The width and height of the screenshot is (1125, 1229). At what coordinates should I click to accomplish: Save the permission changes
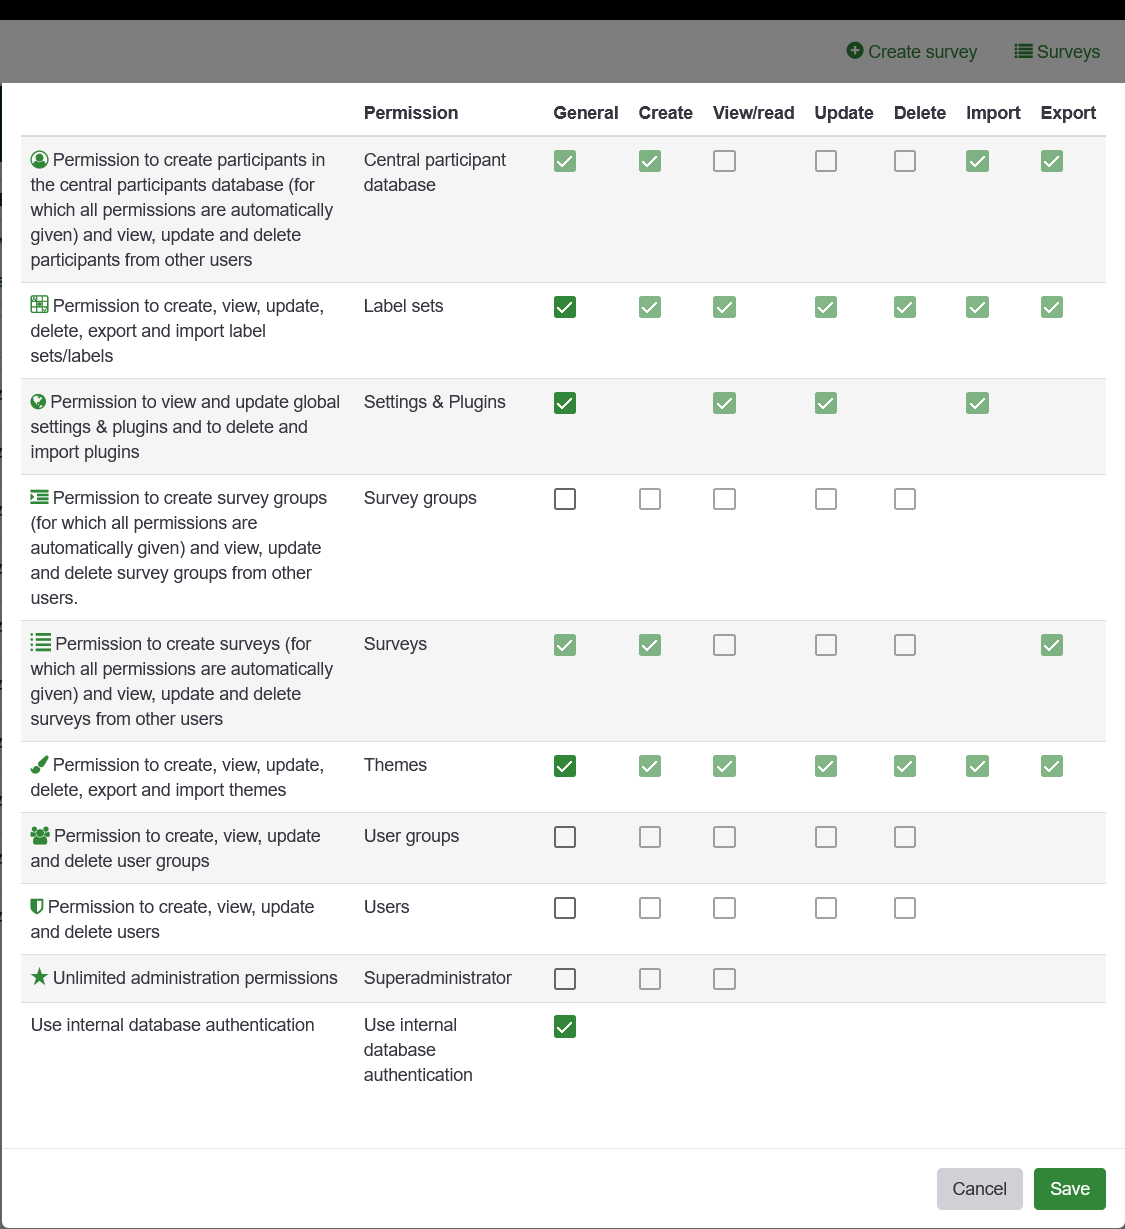[x=1069, y=1189]
